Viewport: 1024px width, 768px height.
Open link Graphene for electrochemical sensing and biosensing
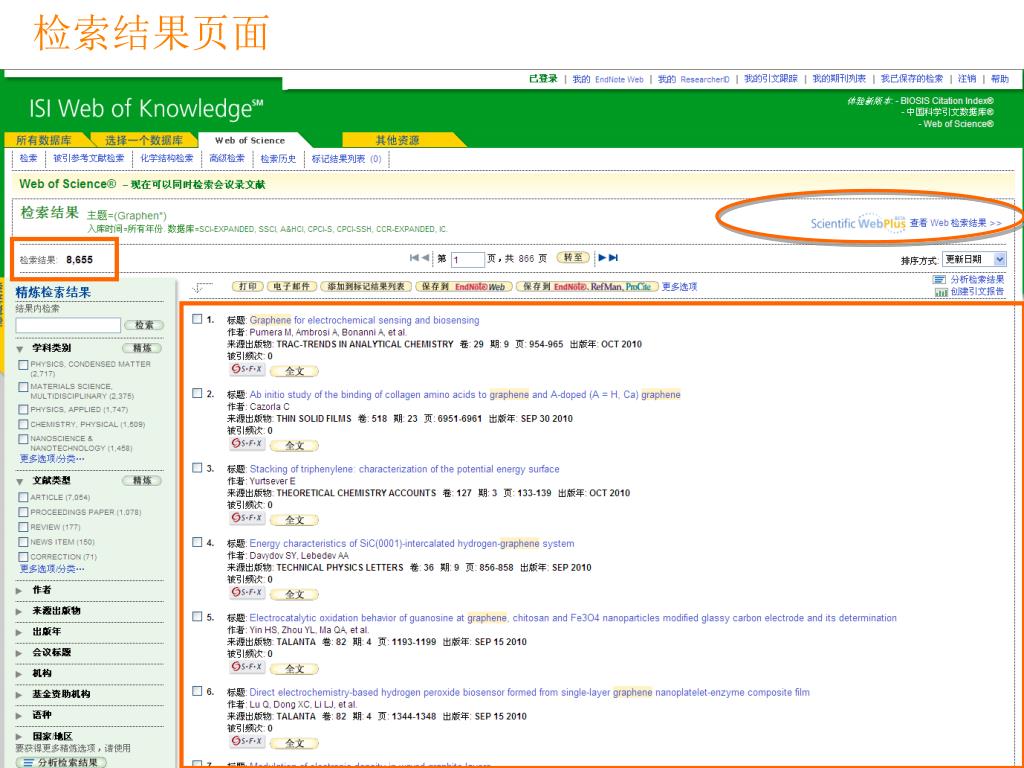[x=364, y=320]
